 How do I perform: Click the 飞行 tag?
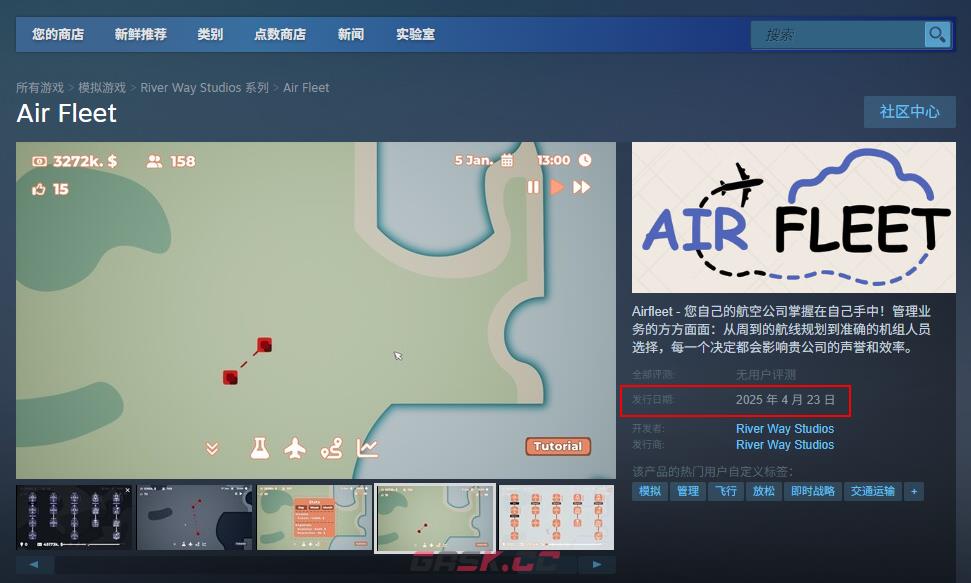point(726,491)
